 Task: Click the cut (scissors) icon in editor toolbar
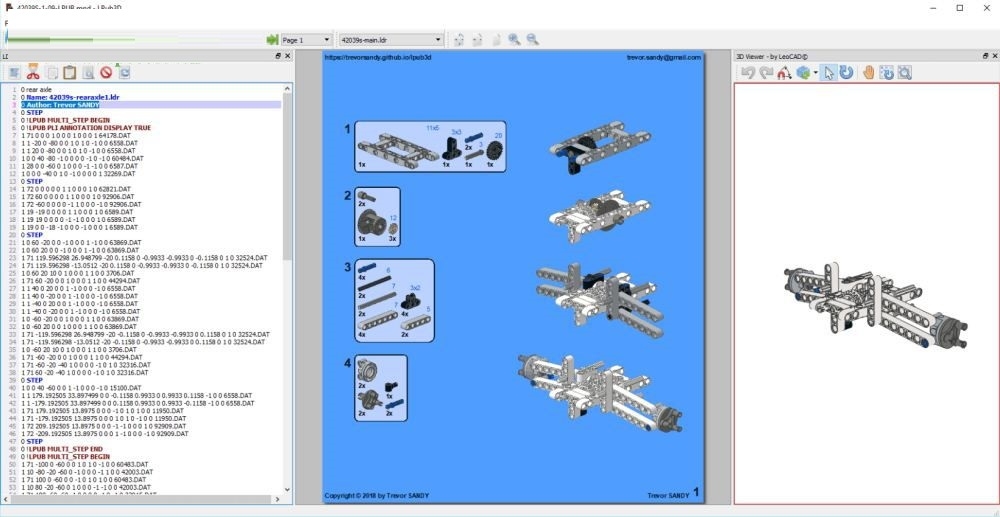click(33, 73)
